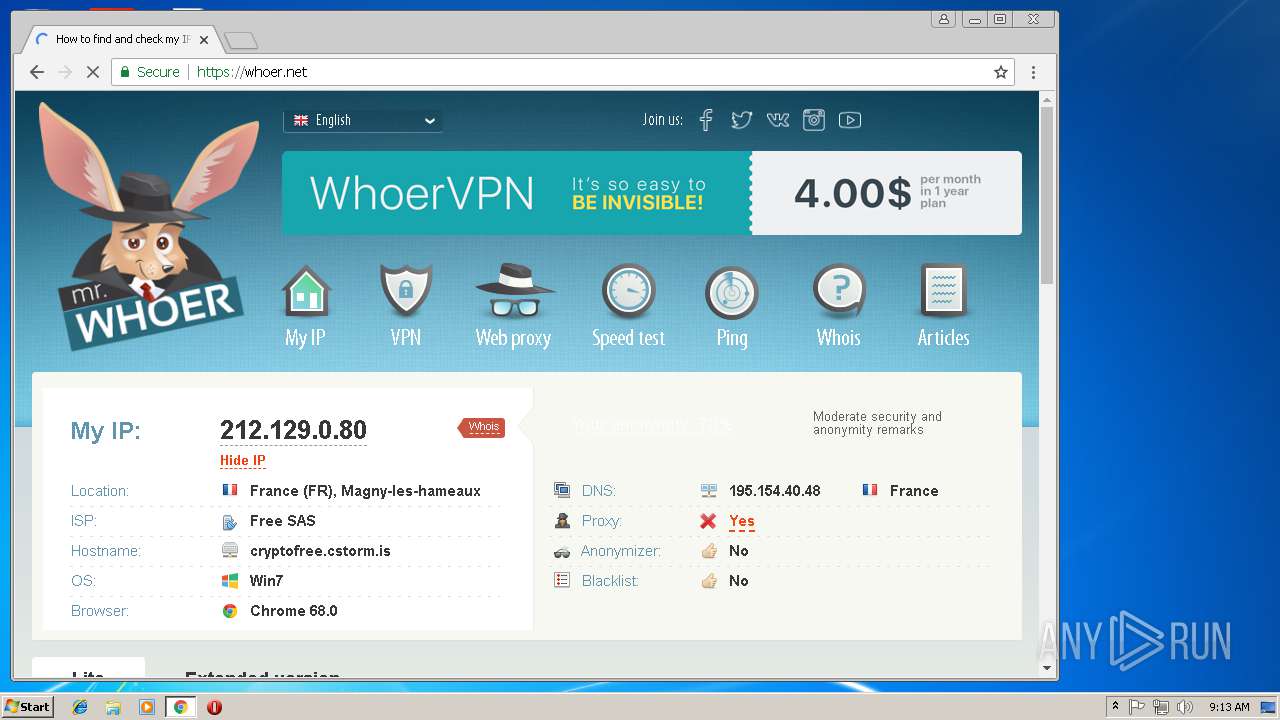Open the Speed test gauge icon
Image resolution: width=1280 pixels, height=720 pixels.
click(x=628, y=291)
